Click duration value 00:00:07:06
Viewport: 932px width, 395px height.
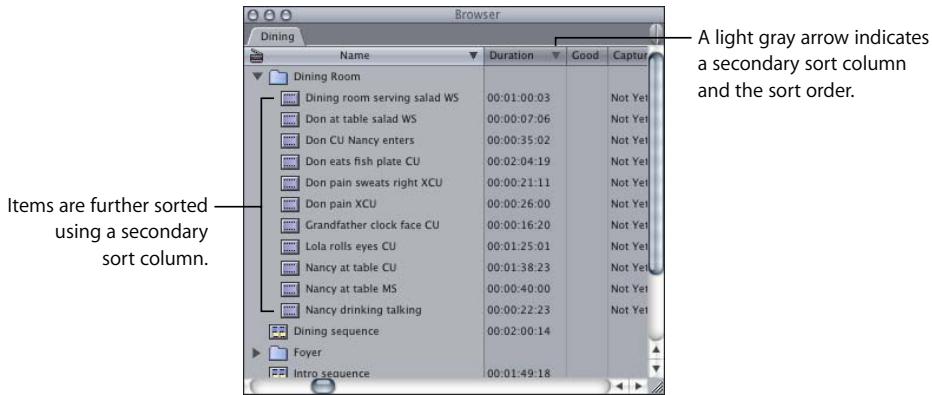[x=518, y=119]
